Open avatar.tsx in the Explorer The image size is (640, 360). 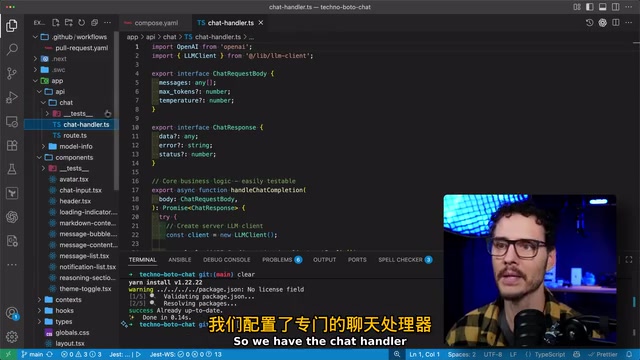click(x=73, y=179)
